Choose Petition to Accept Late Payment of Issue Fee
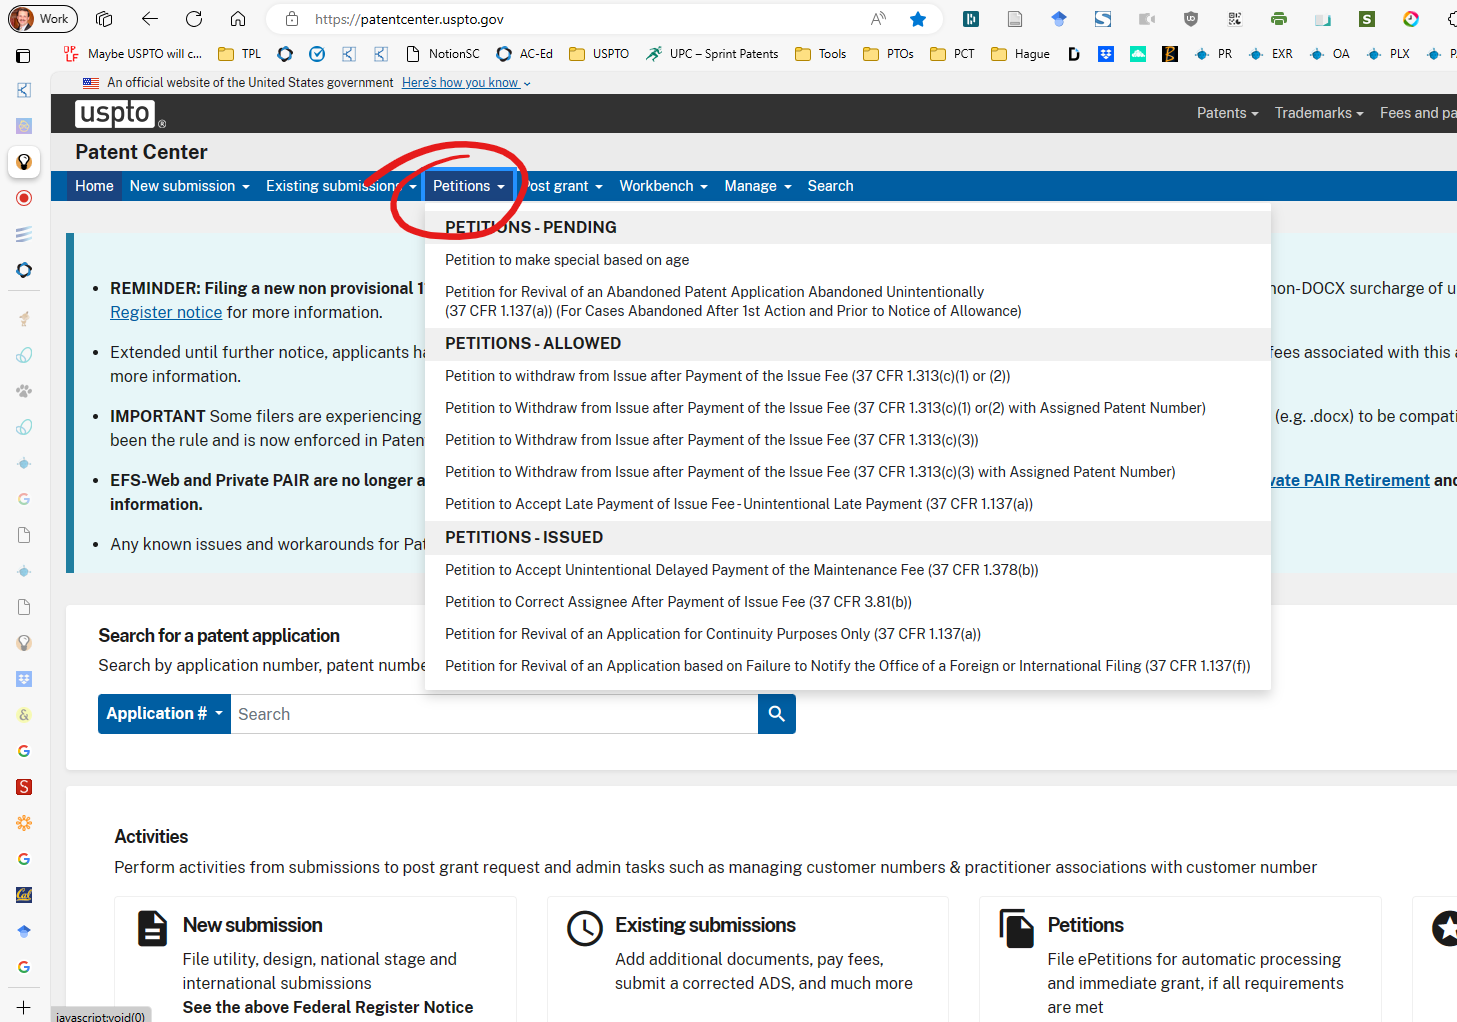This screenshot has height=1022, width=1457. 738,504
